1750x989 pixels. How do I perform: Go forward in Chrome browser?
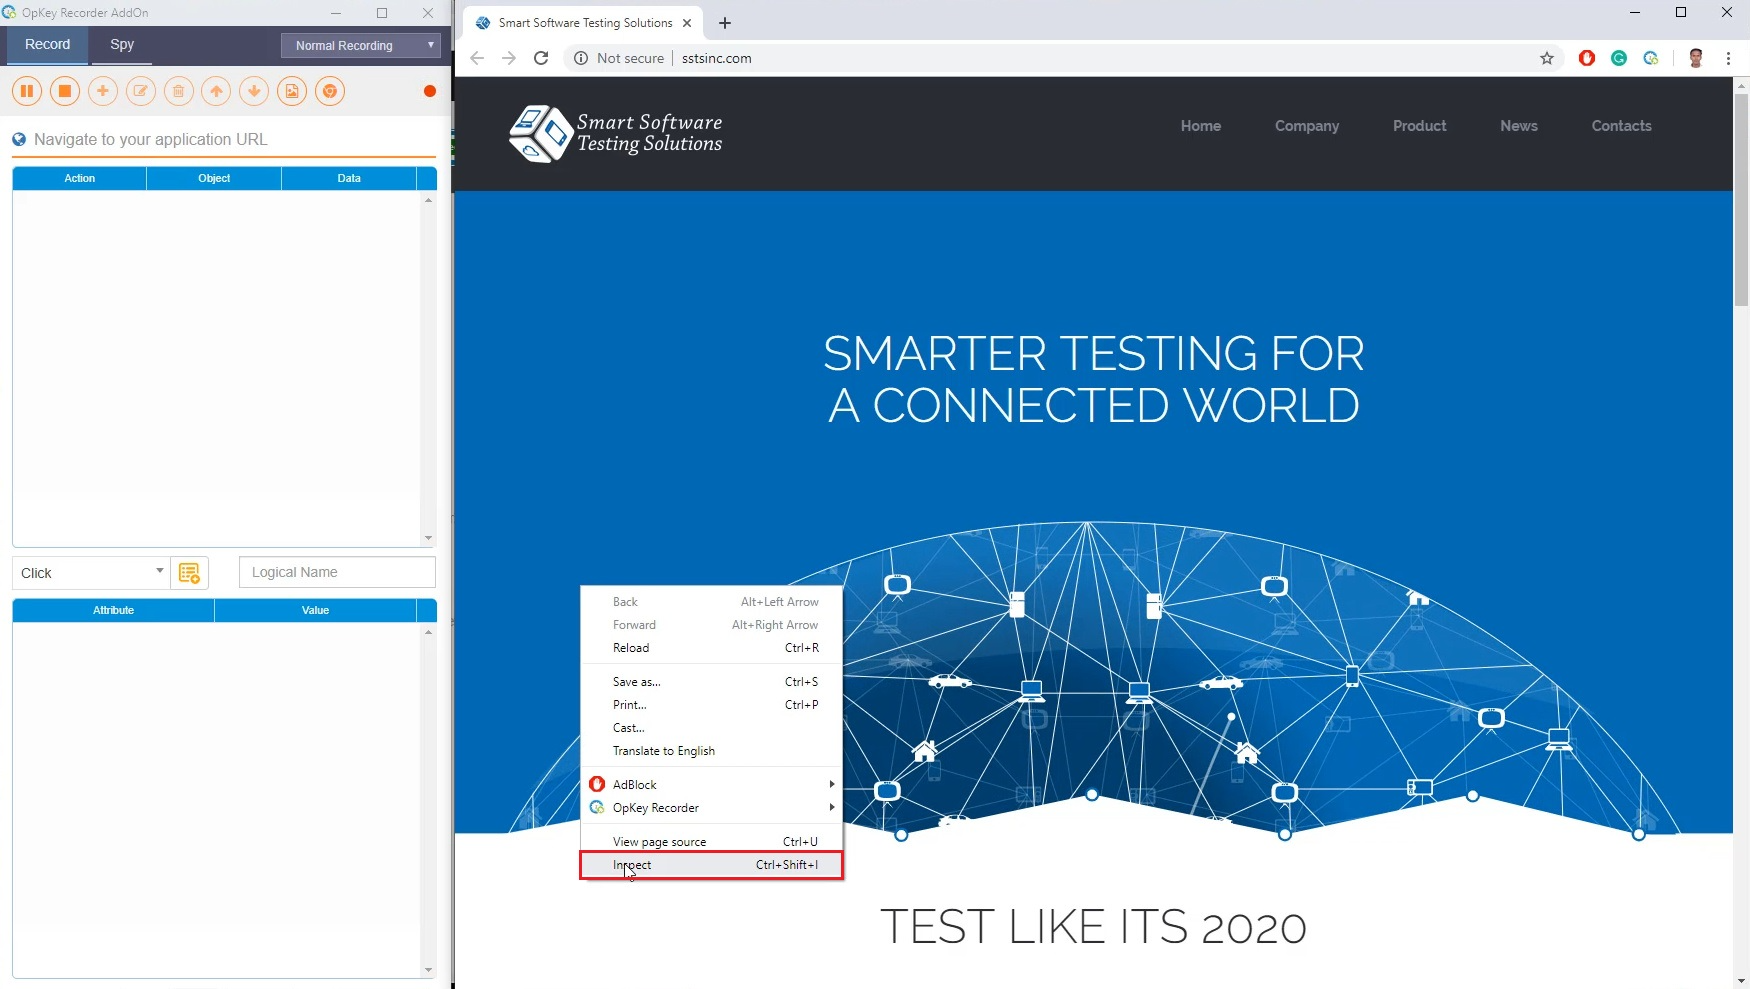point(509,58)
